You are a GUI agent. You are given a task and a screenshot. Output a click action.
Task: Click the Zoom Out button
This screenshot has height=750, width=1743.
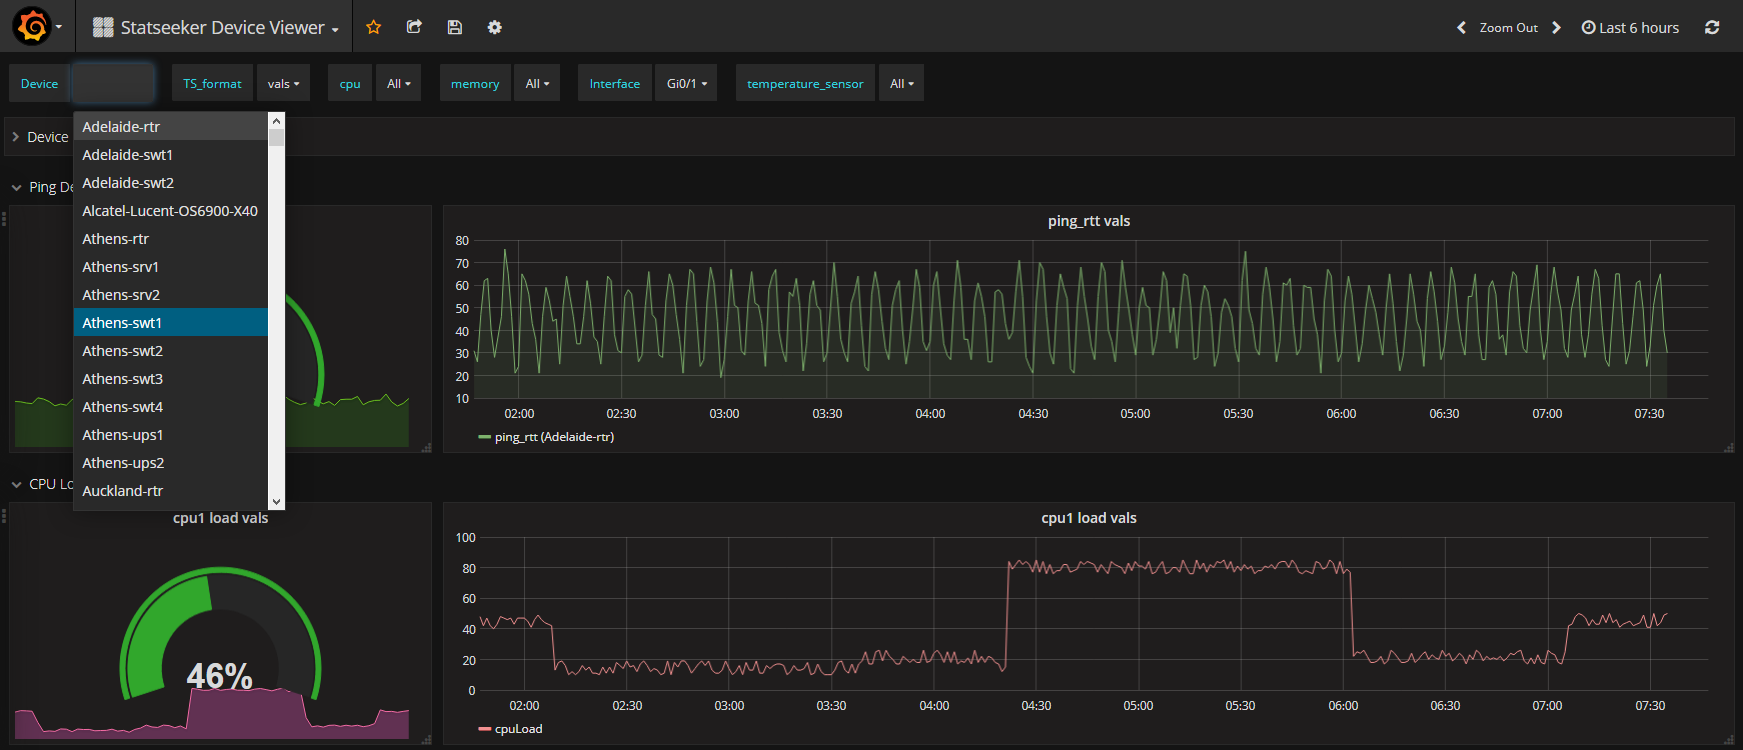(1509, 27)
